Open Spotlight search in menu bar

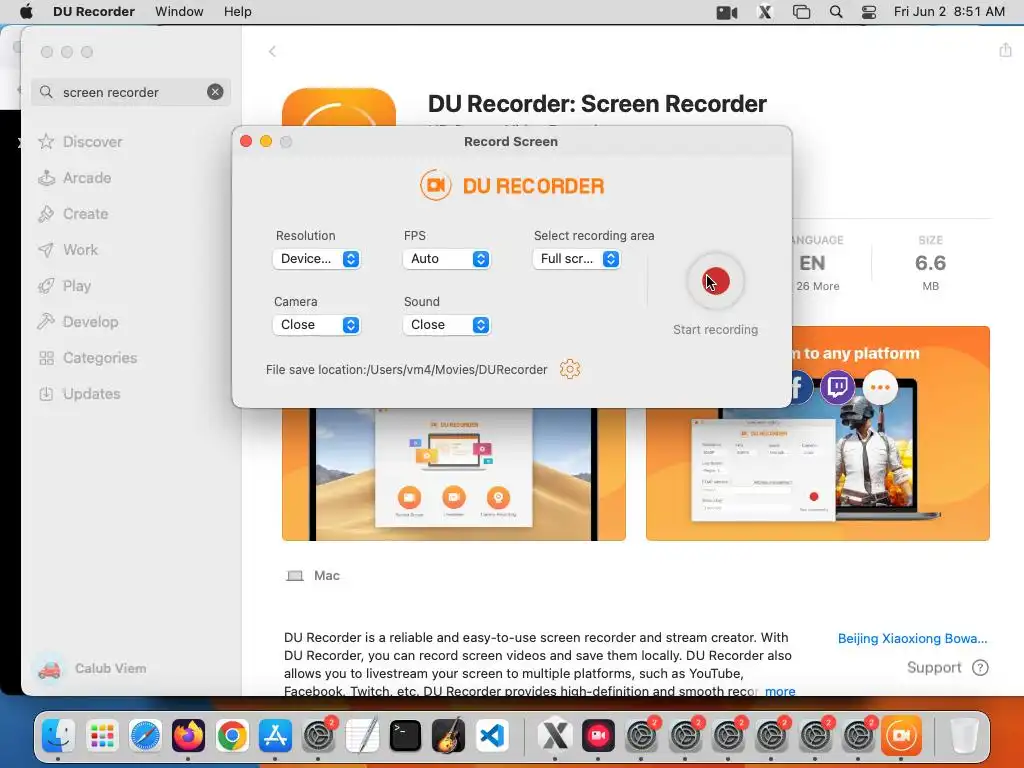(836, 12)
